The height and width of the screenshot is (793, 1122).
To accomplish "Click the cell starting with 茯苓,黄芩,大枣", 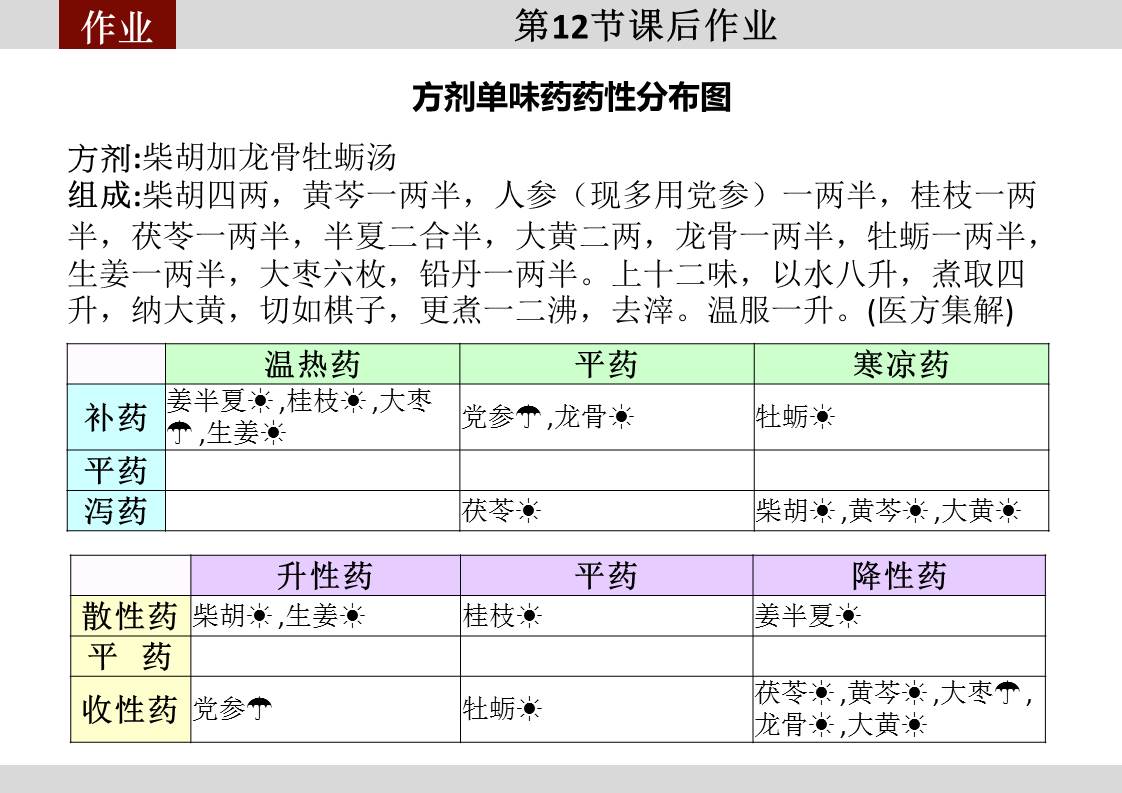I will (x=899, y=709).
